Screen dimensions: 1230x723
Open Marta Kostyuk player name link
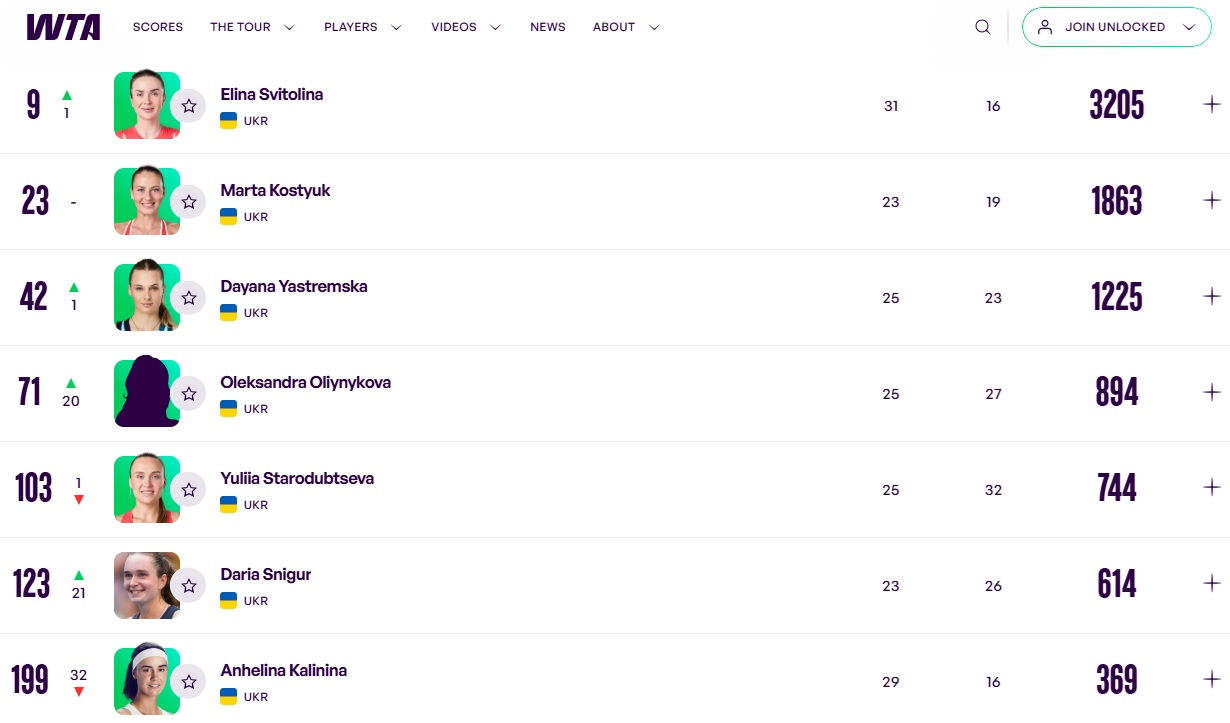pos(275,190)
